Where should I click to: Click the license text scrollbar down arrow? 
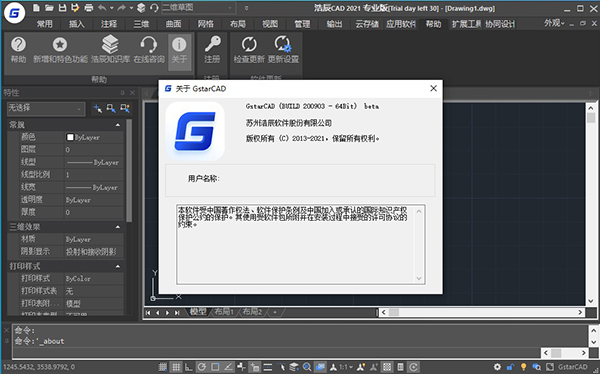click(x=419, y=278)
